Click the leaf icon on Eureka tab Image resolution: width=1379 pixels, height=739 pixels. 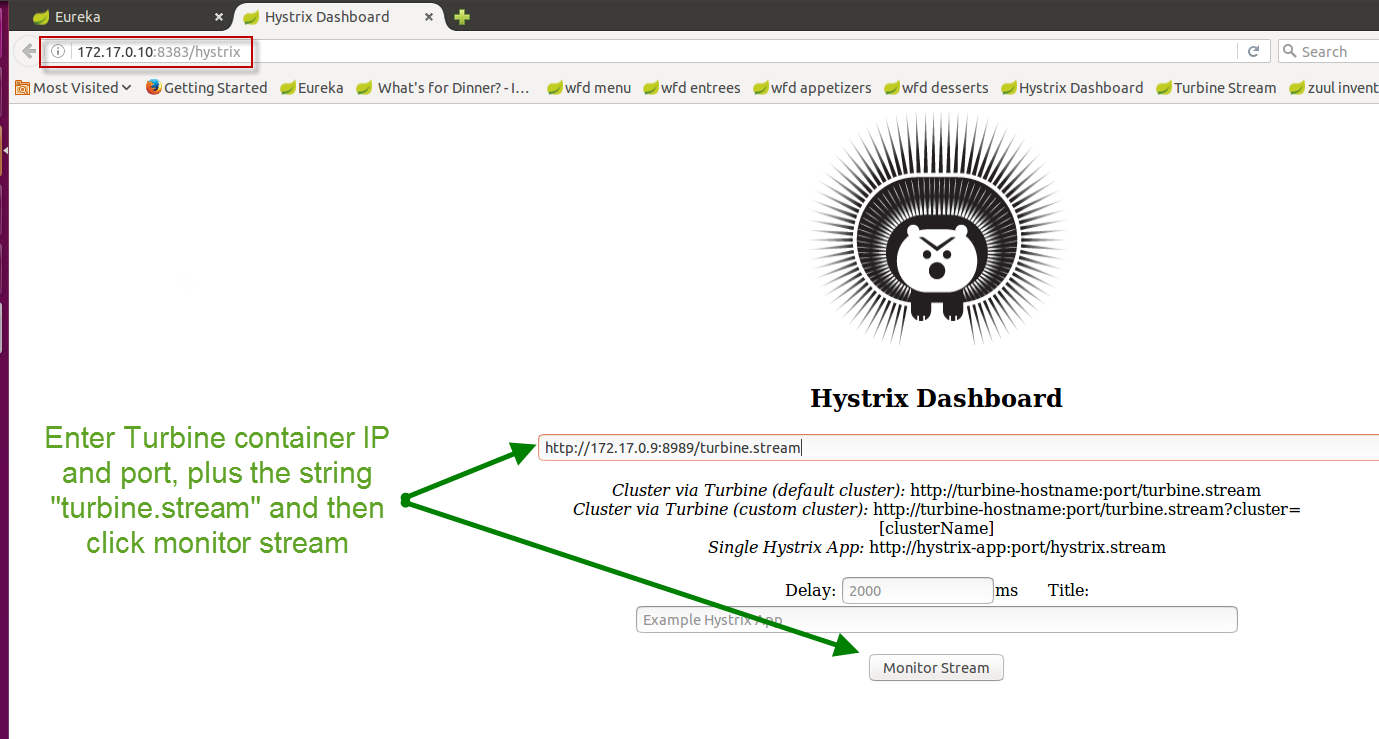point(41,17)
